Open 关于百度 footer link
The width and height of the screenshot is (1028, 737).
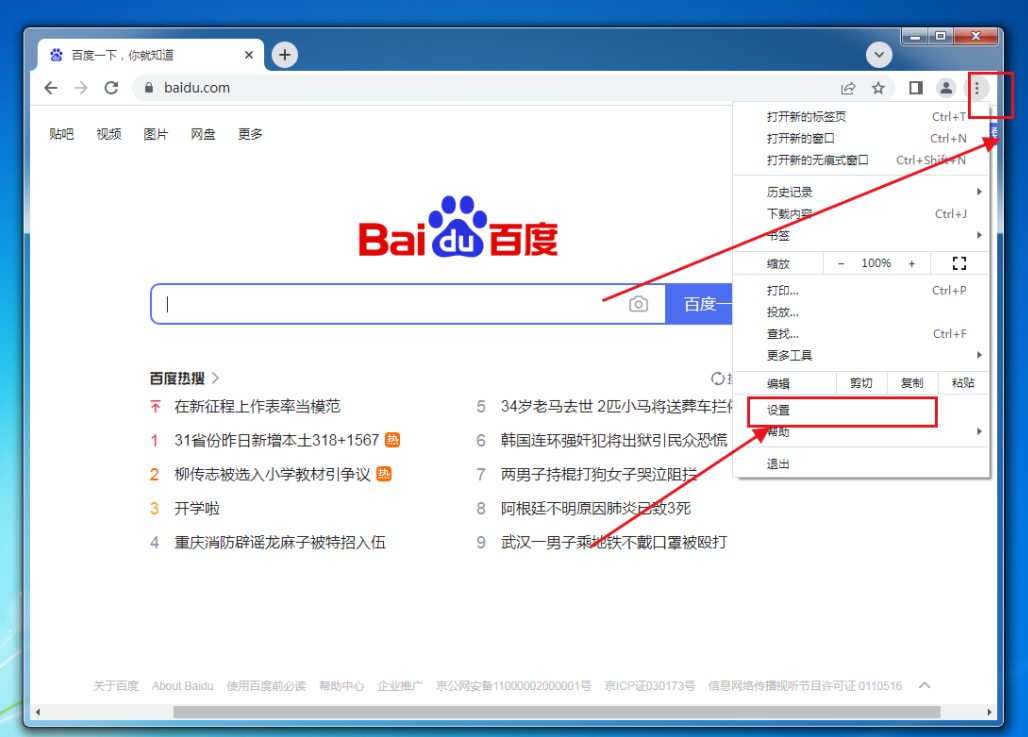tap(115, 686)
